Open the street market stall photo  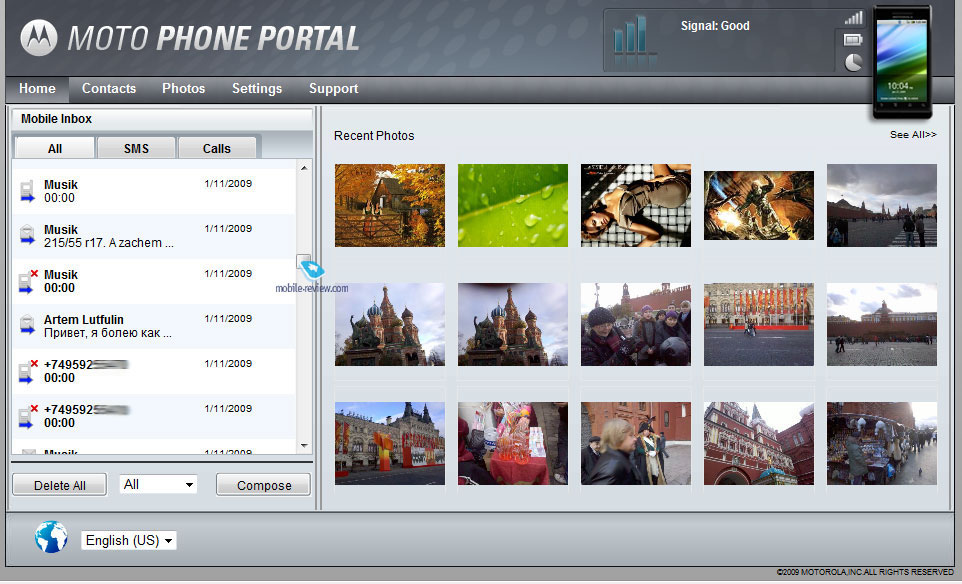[882, 444]
